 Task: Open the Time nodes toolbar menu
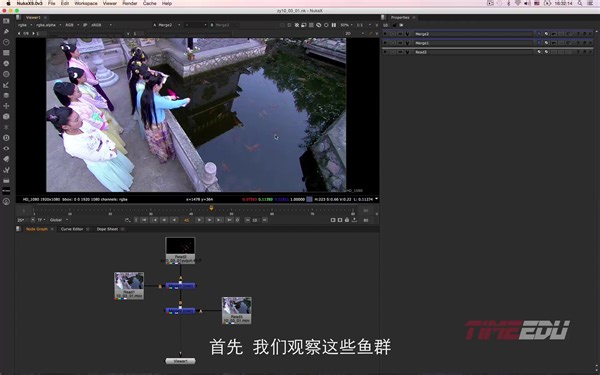[x=6, y=42]
